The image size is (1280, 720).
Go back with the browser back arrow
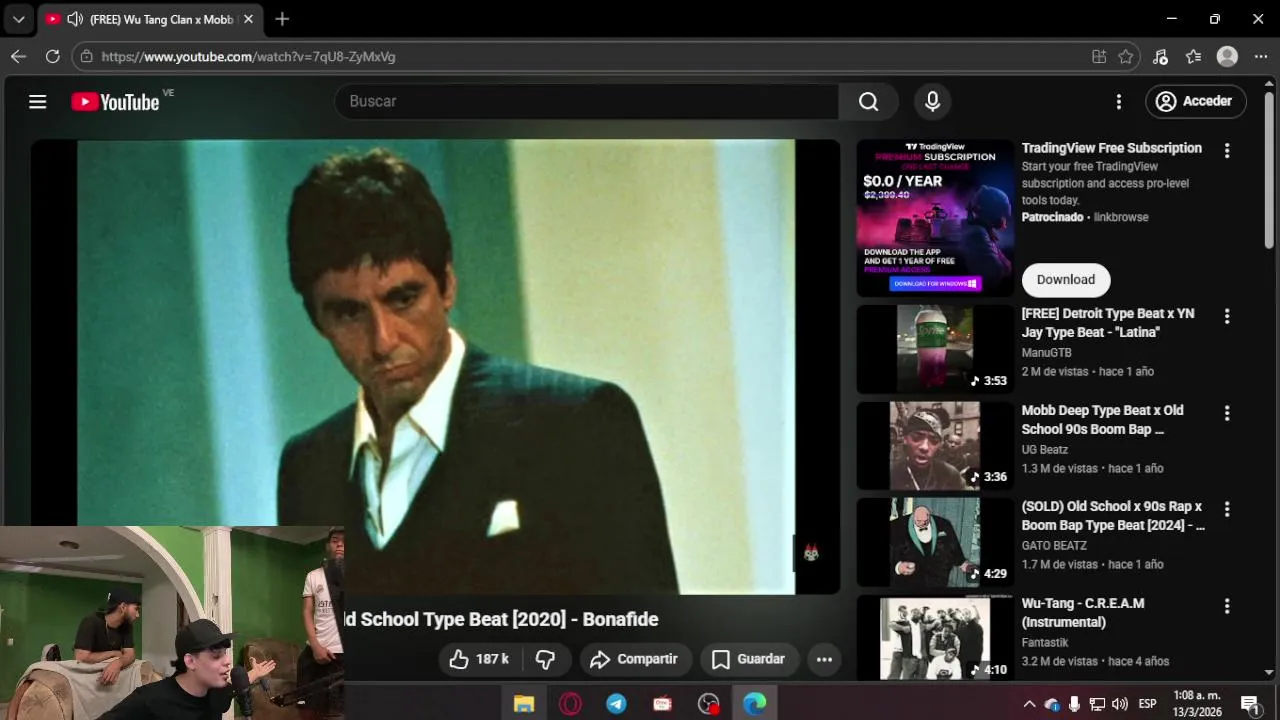(18, 57)
